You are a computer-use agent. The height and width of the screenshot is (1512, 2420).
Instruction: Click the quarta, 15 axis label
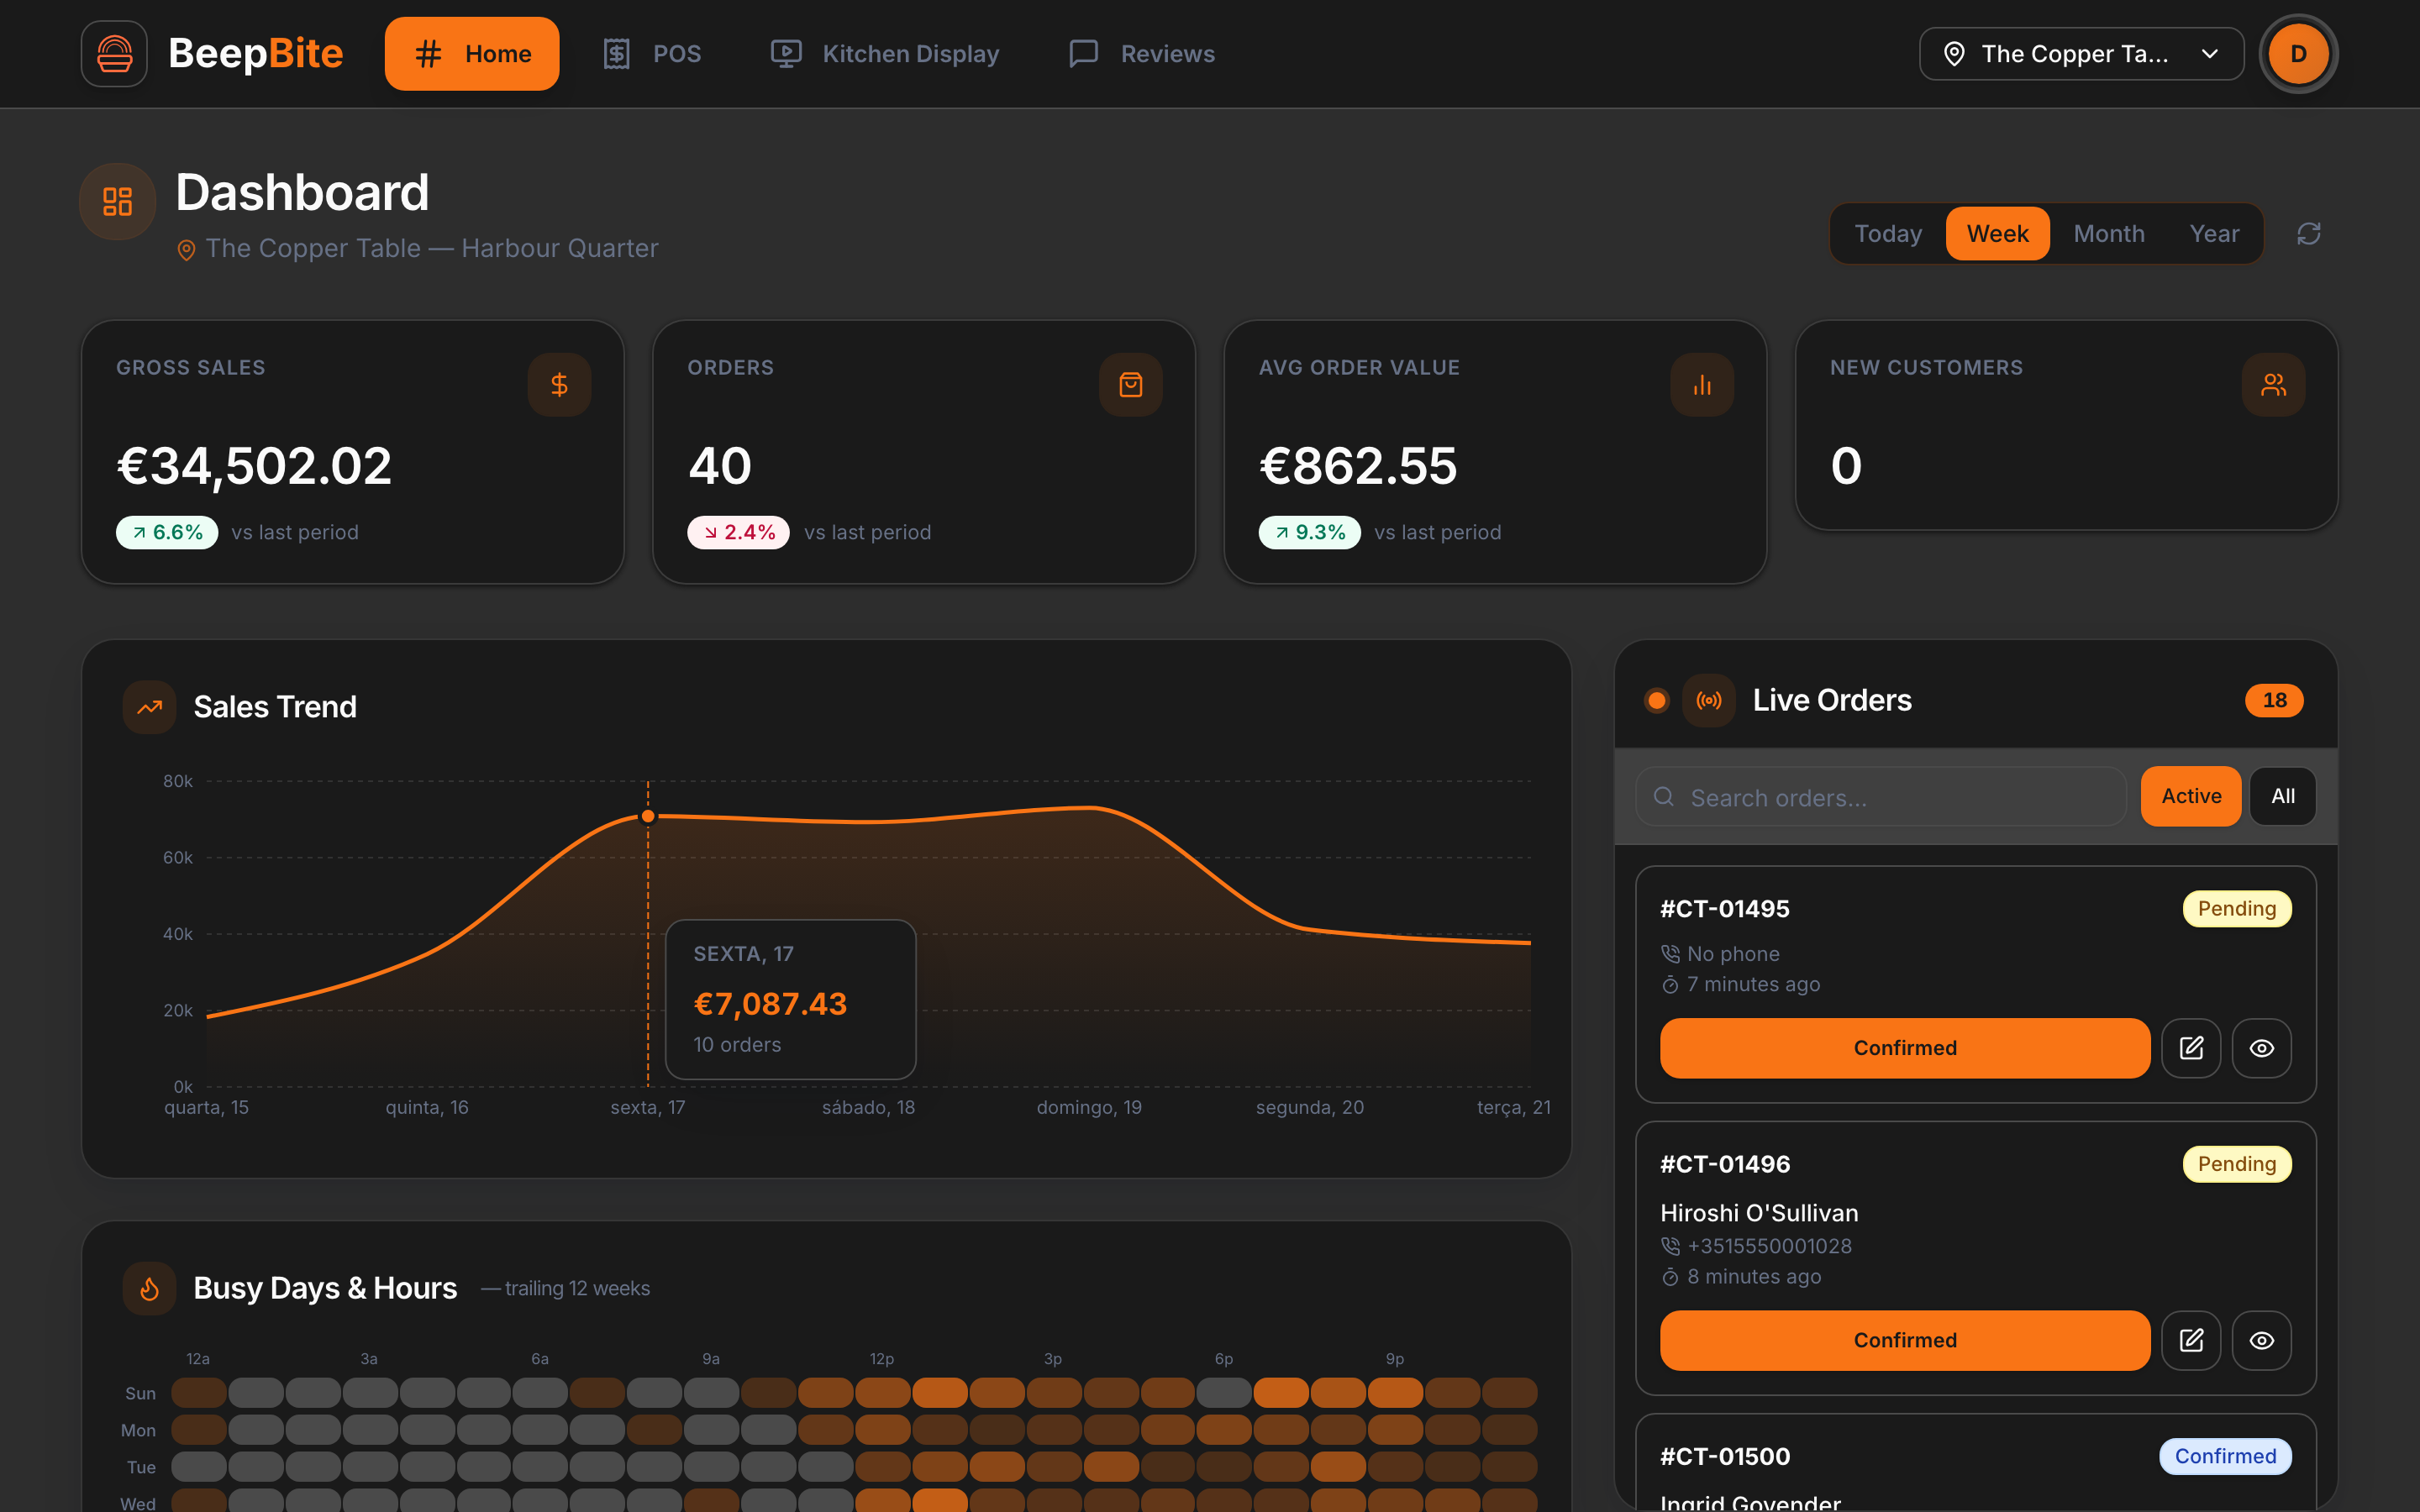(x=206, y=1107)
